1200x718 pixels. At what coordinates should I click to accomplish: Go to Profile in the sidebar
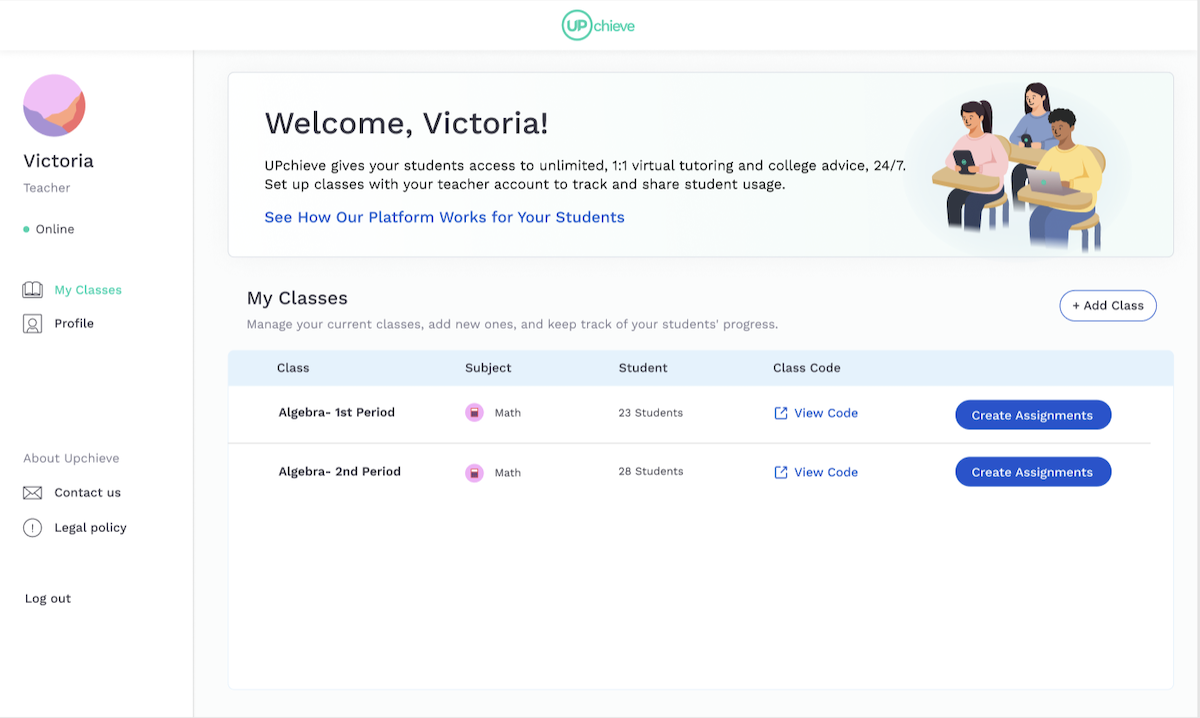click(x=74, y=324)
